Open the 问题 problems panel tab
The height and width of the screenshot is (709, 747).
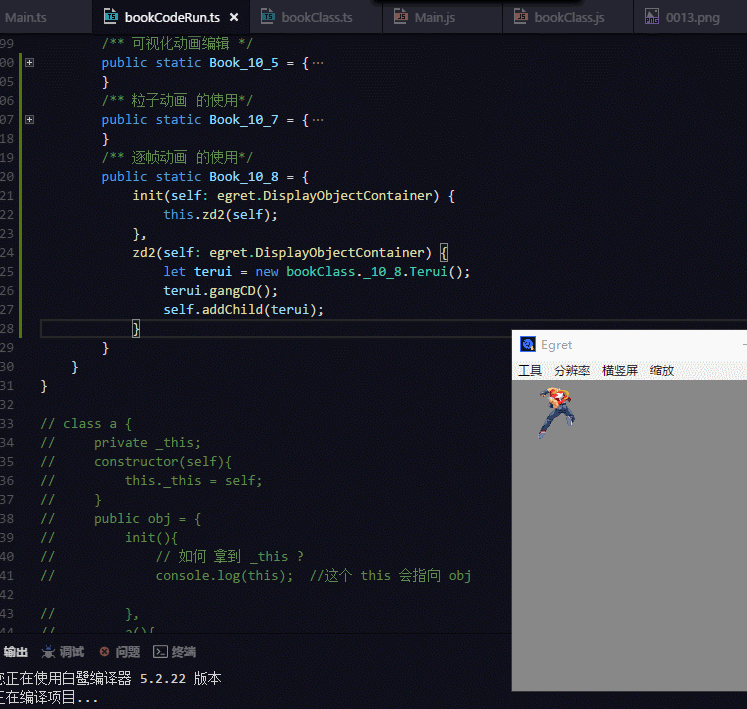pyautogui.click(x=128, y=652)
